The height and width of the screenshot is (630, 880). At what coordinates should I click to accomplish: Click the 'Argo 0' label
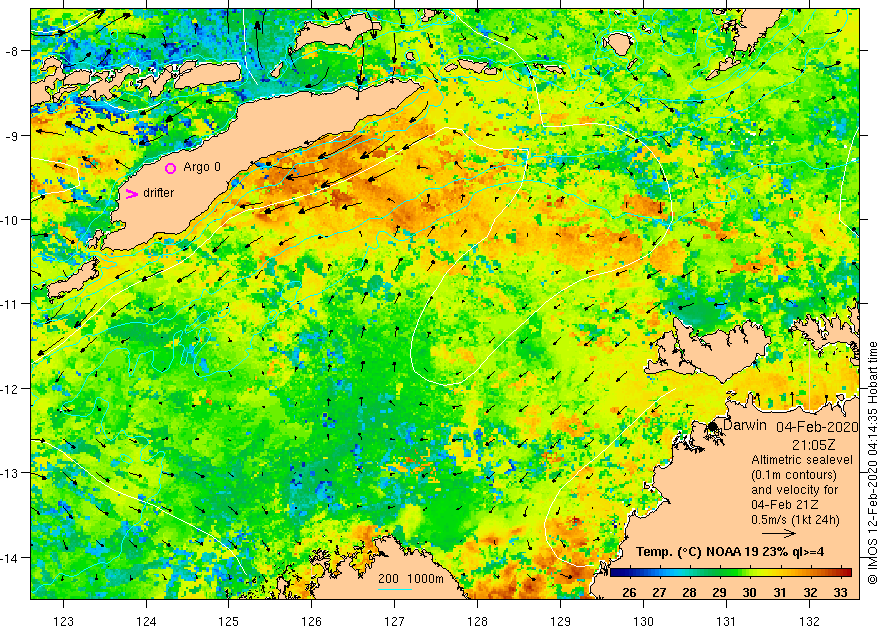tap(202, 167)
